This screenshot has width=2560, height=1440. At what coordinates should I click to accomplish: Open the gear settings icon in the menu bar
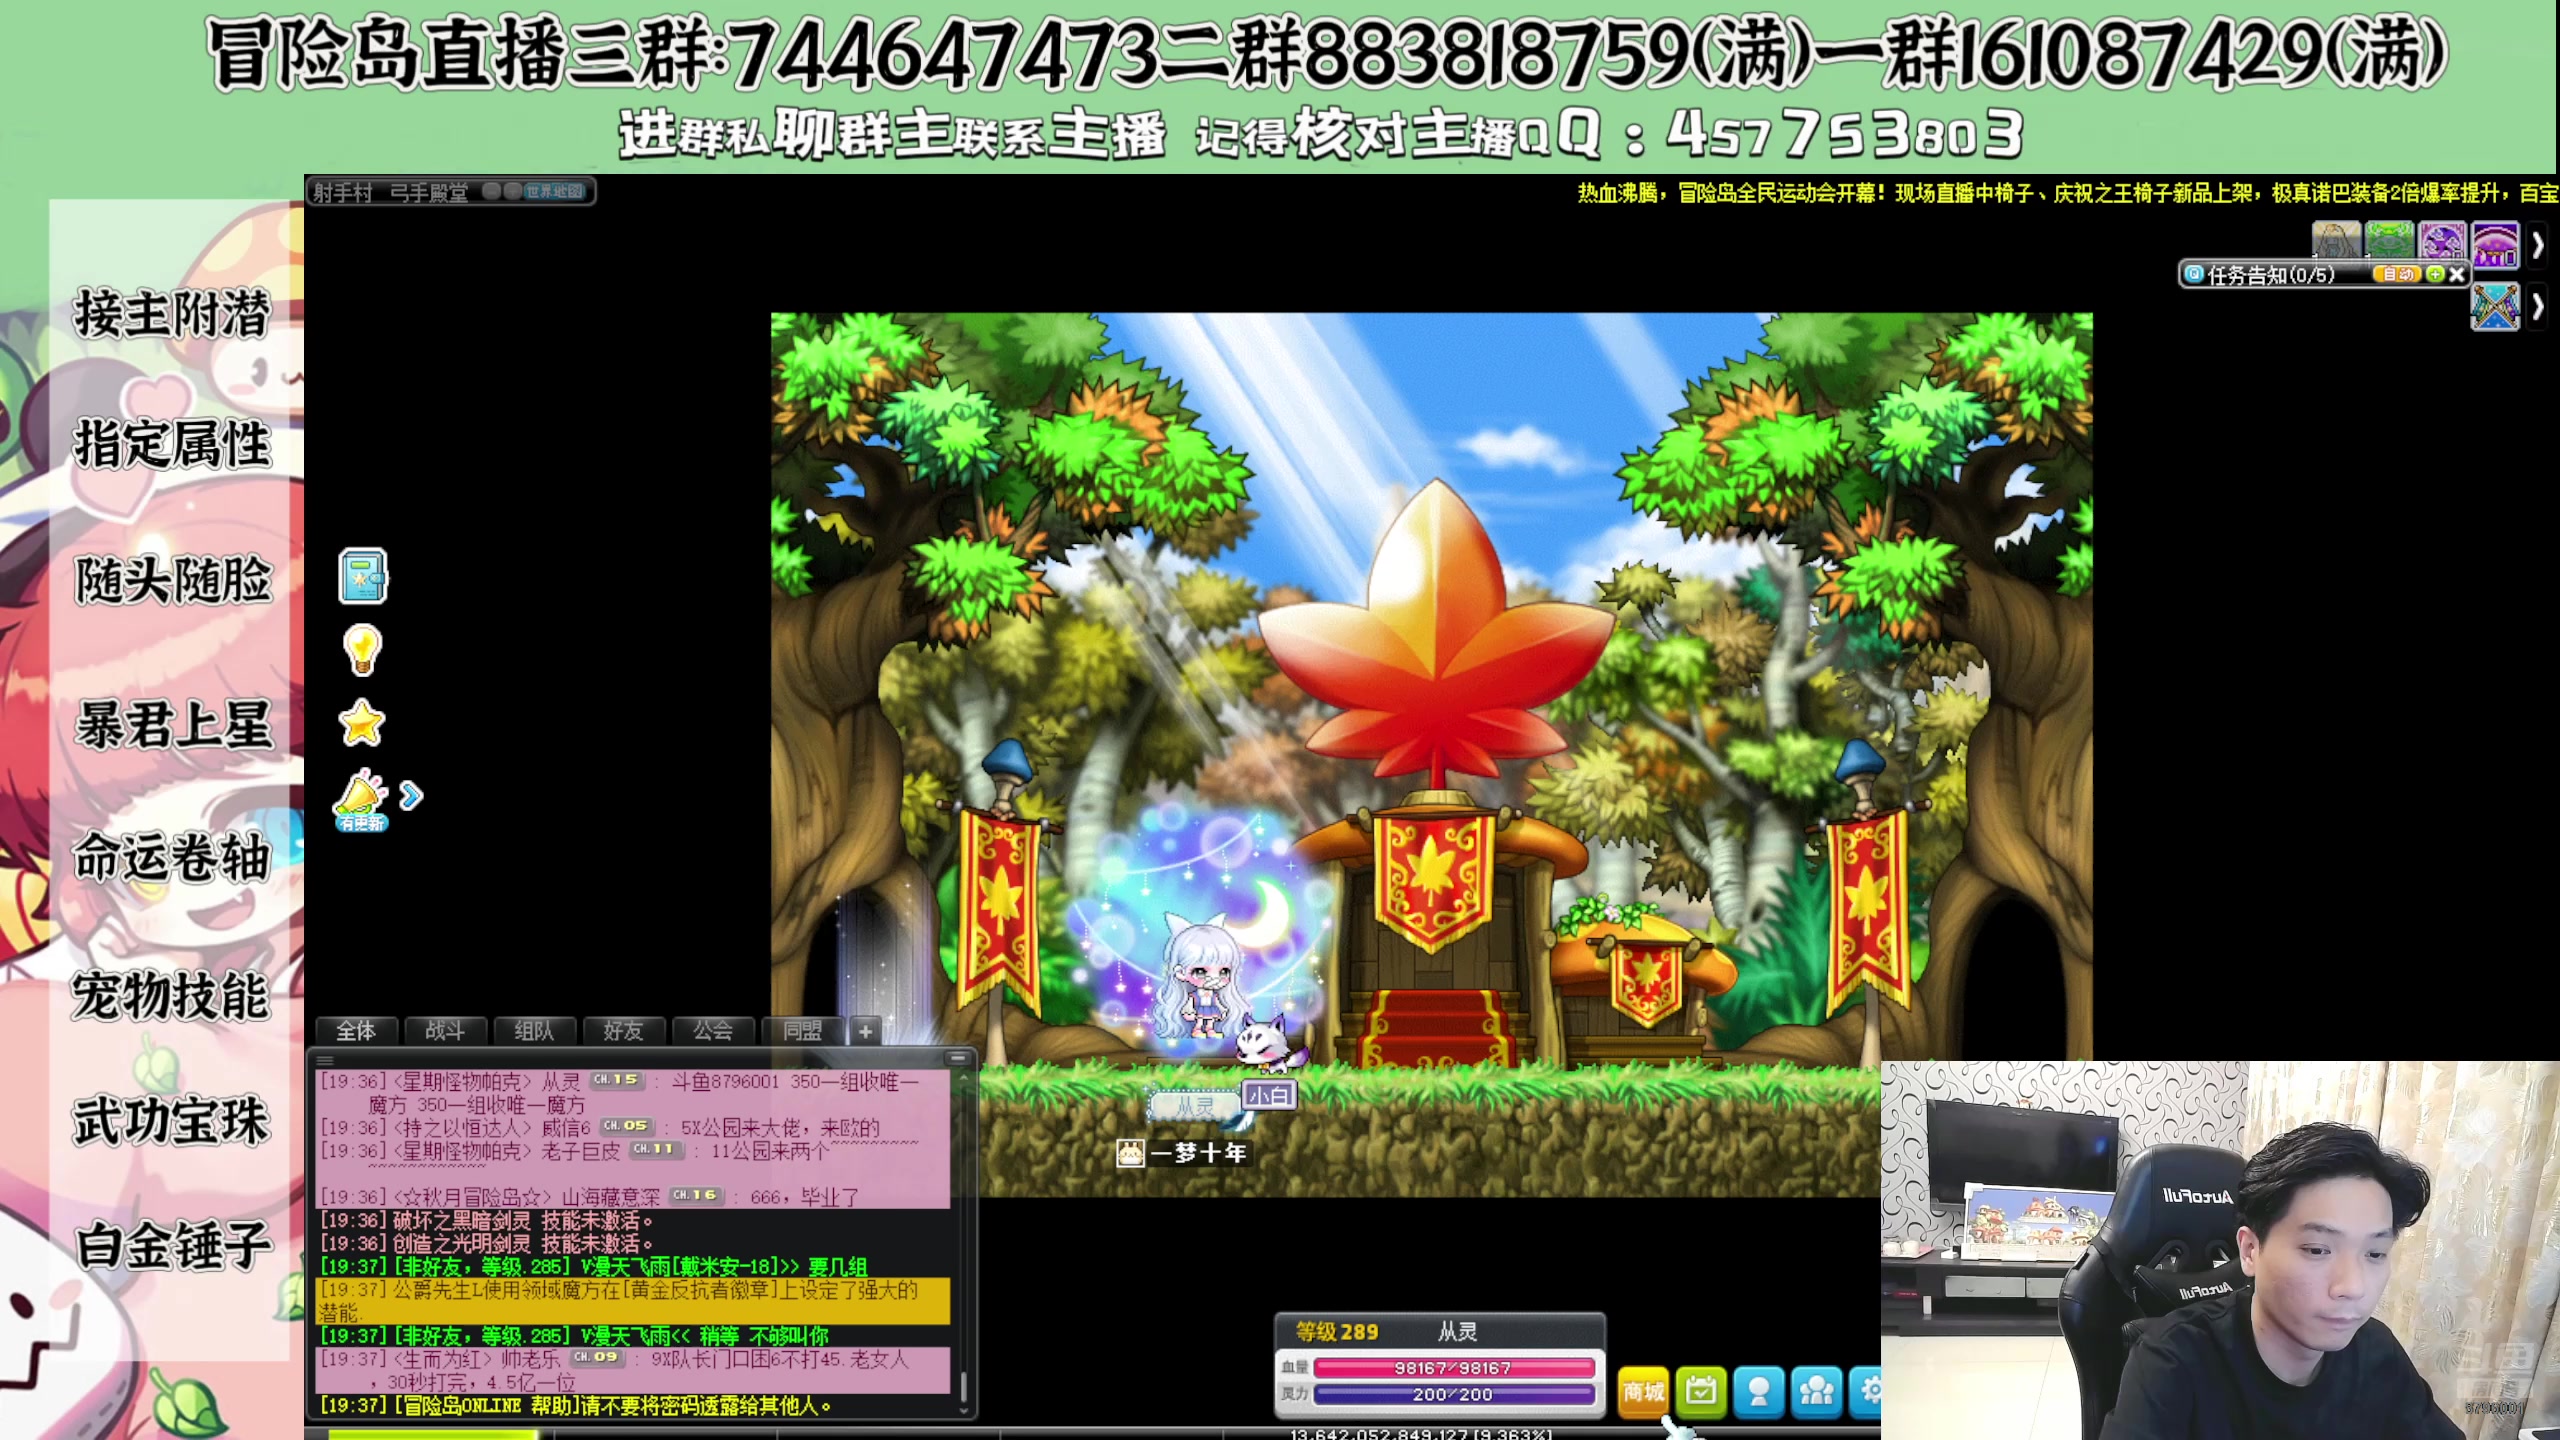[1867, 1392]
